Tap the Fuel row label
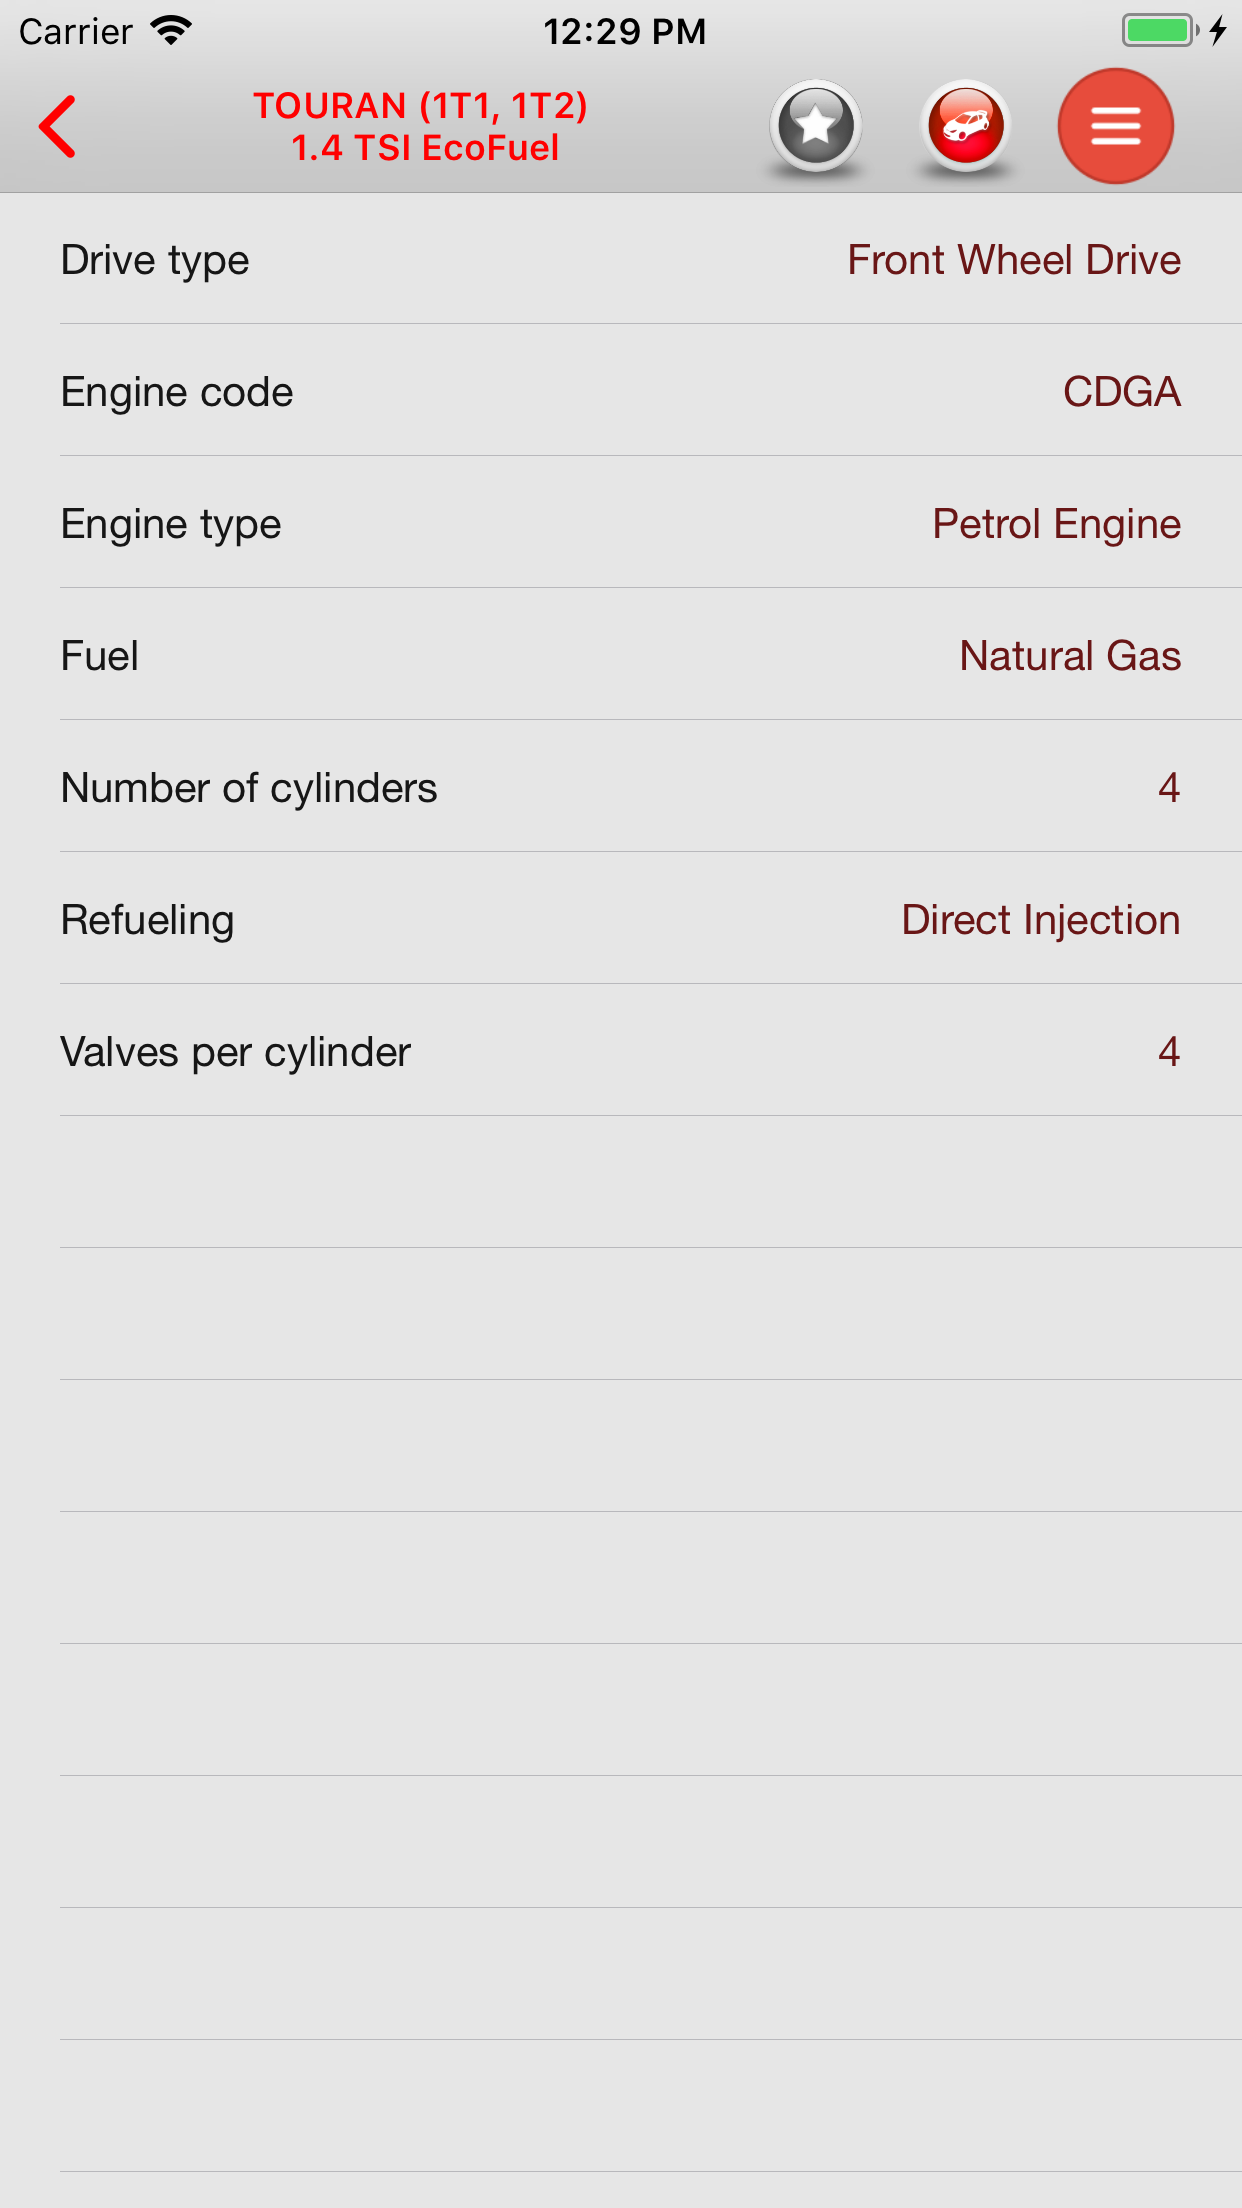This screenshot has height=2208, width=1242. (x=100, y=656)
